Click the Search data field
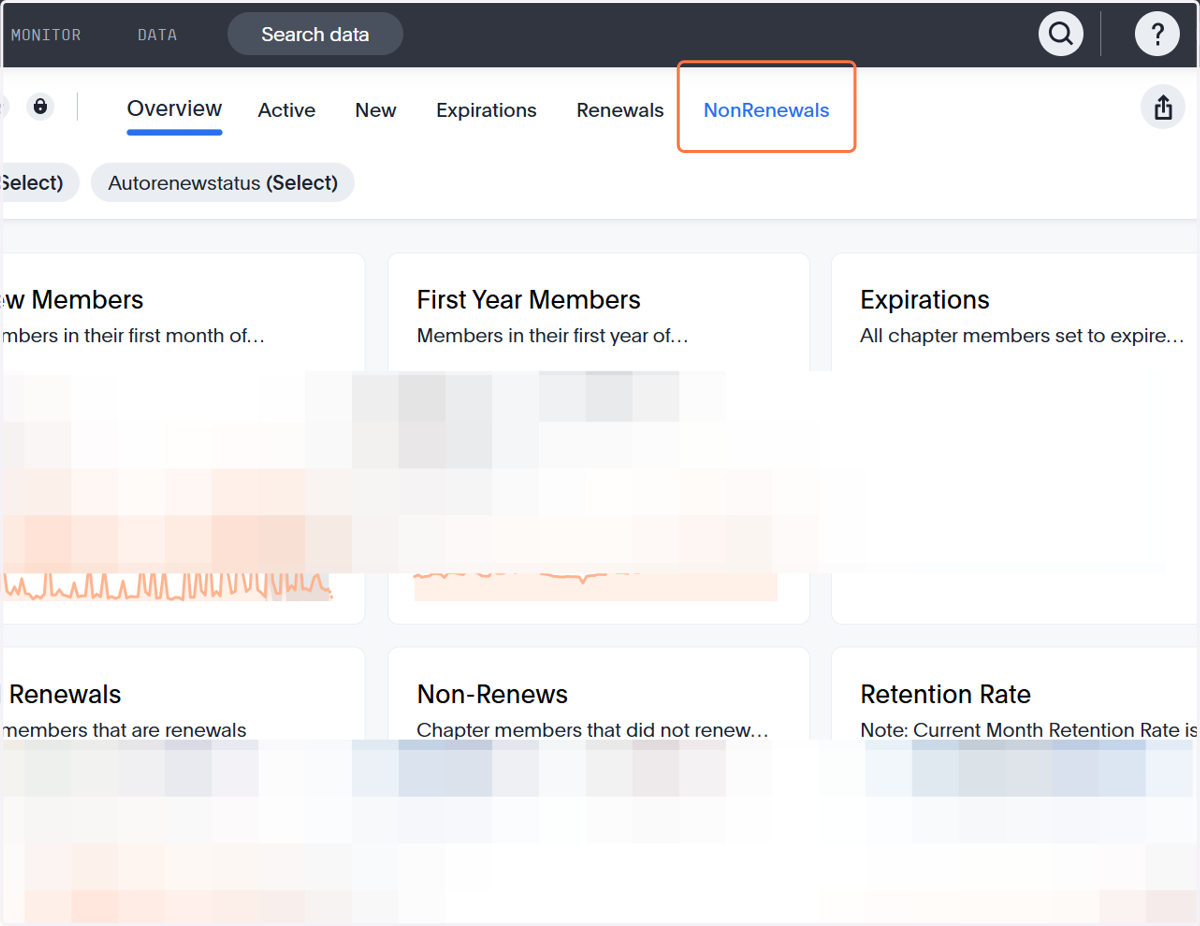Screen dimensions: 1200x926 pyautogui.click(x=315, y=34)
